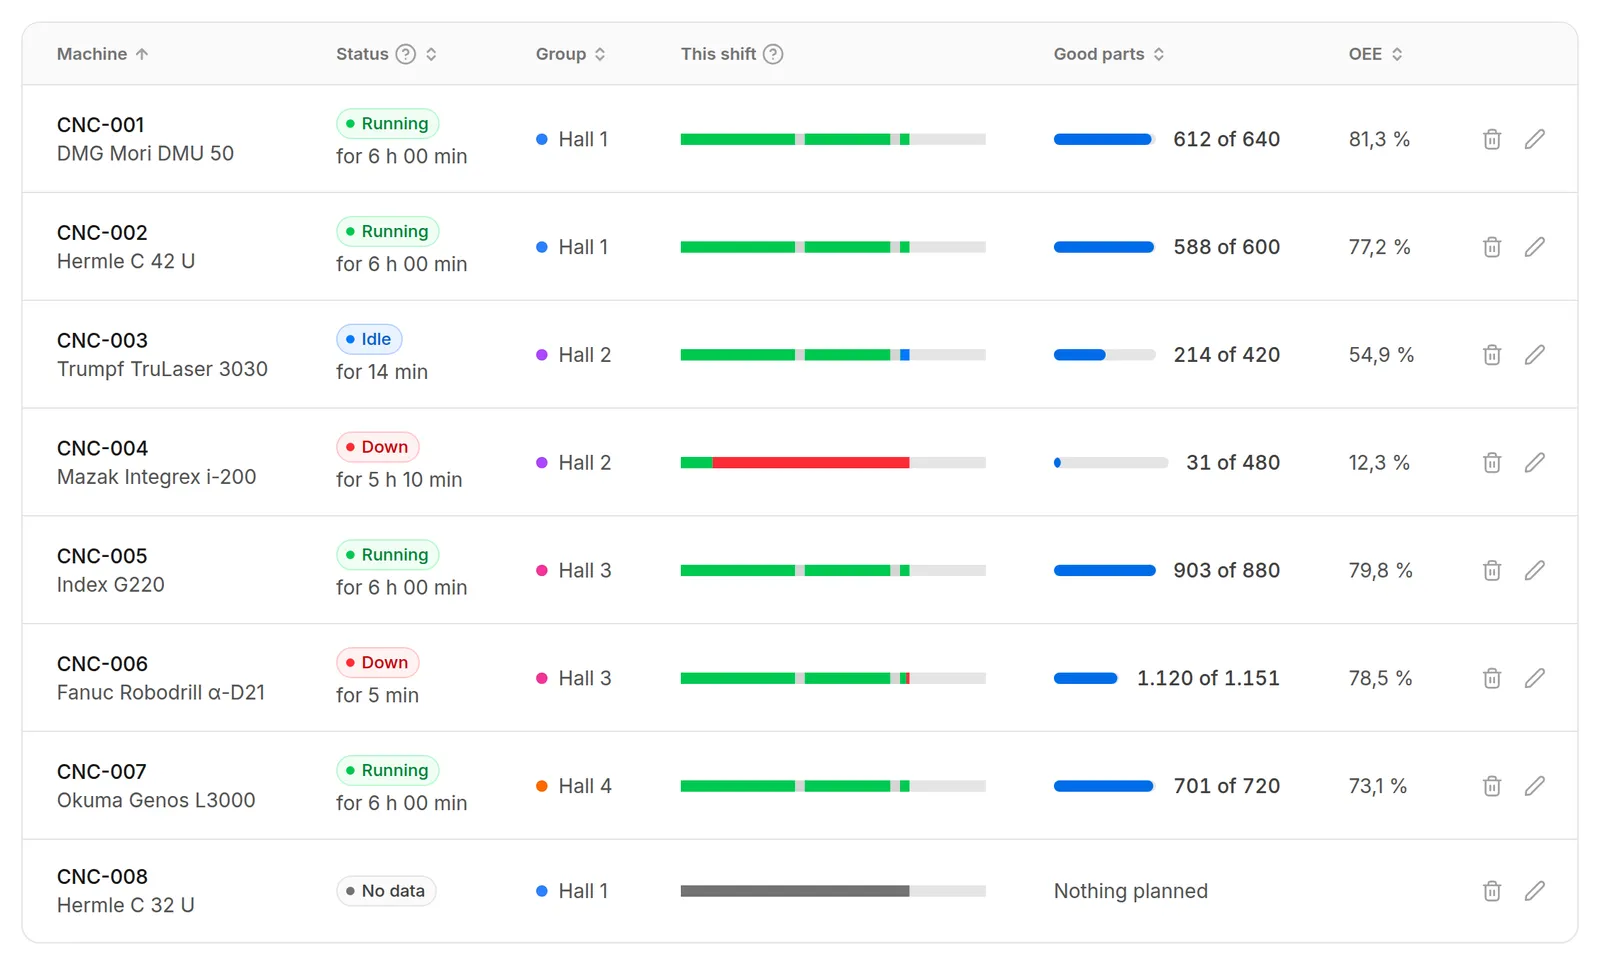Click trash icon for CNC-002
Screen dimensions: 1600x965
coord(1491,247)
